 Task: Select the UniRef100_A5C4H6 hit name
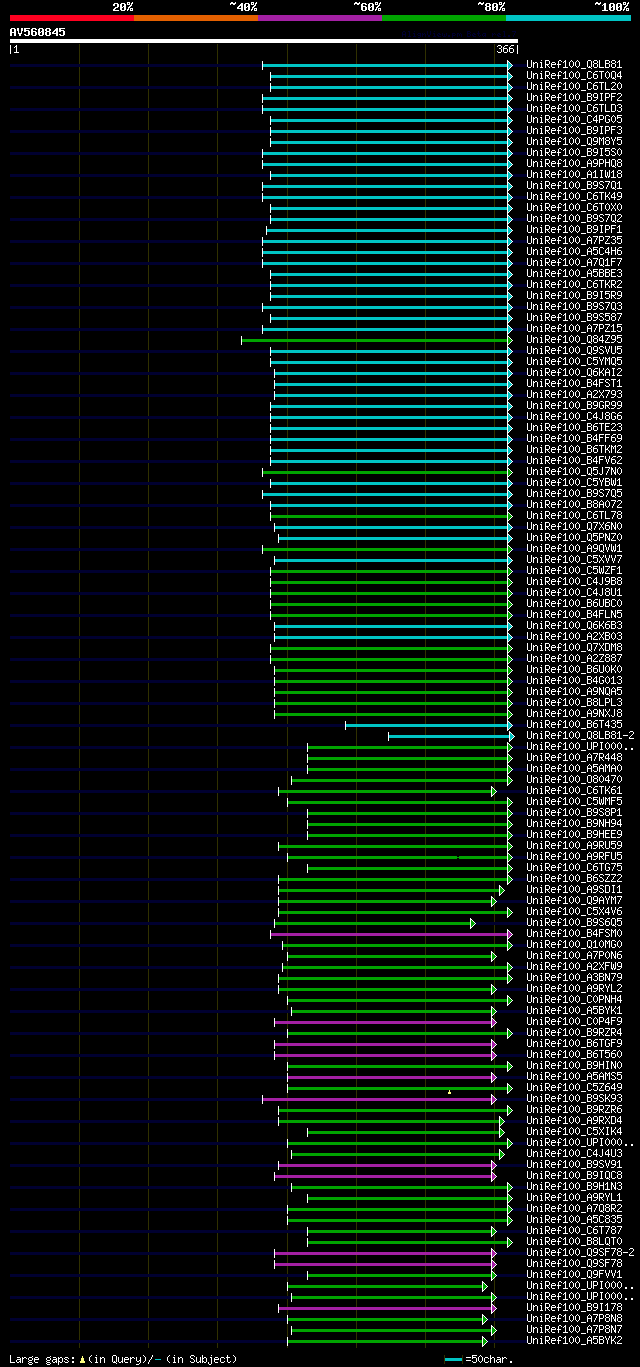pyautogui.click(x=574, y=252)
